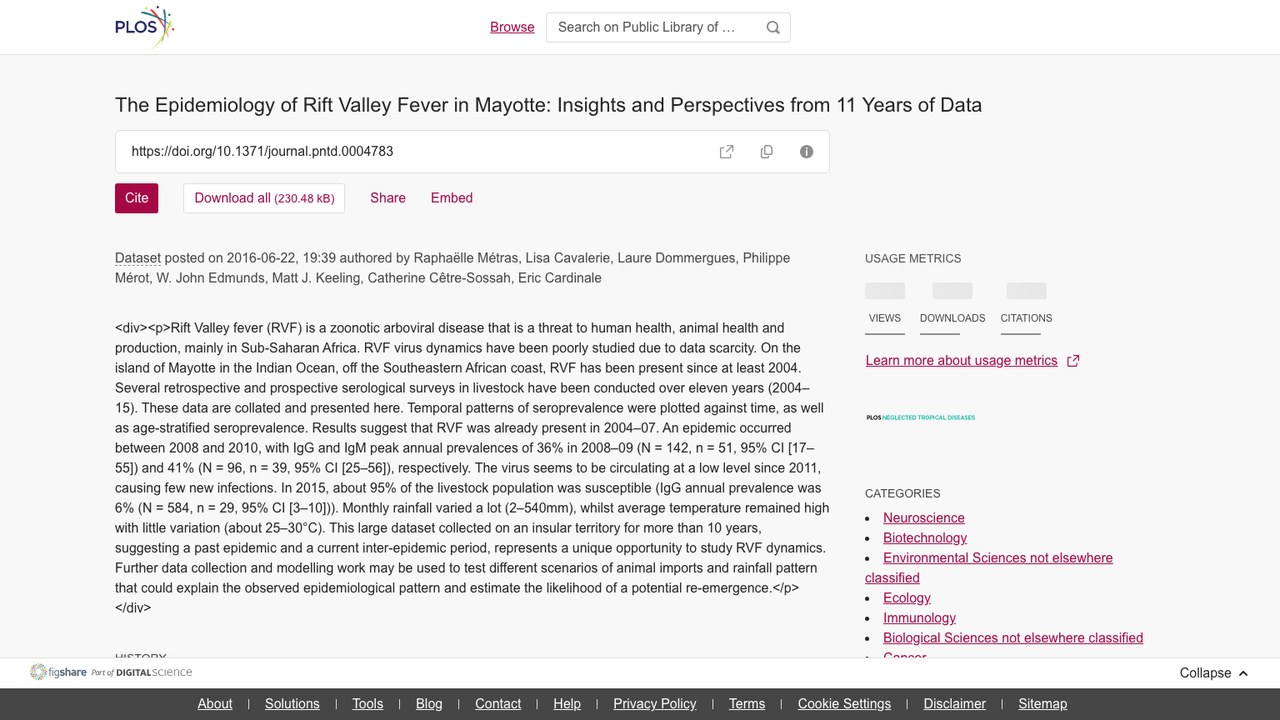1280x720 pixels.
Task: Open the Blog footer link
Action: point(429,704)
